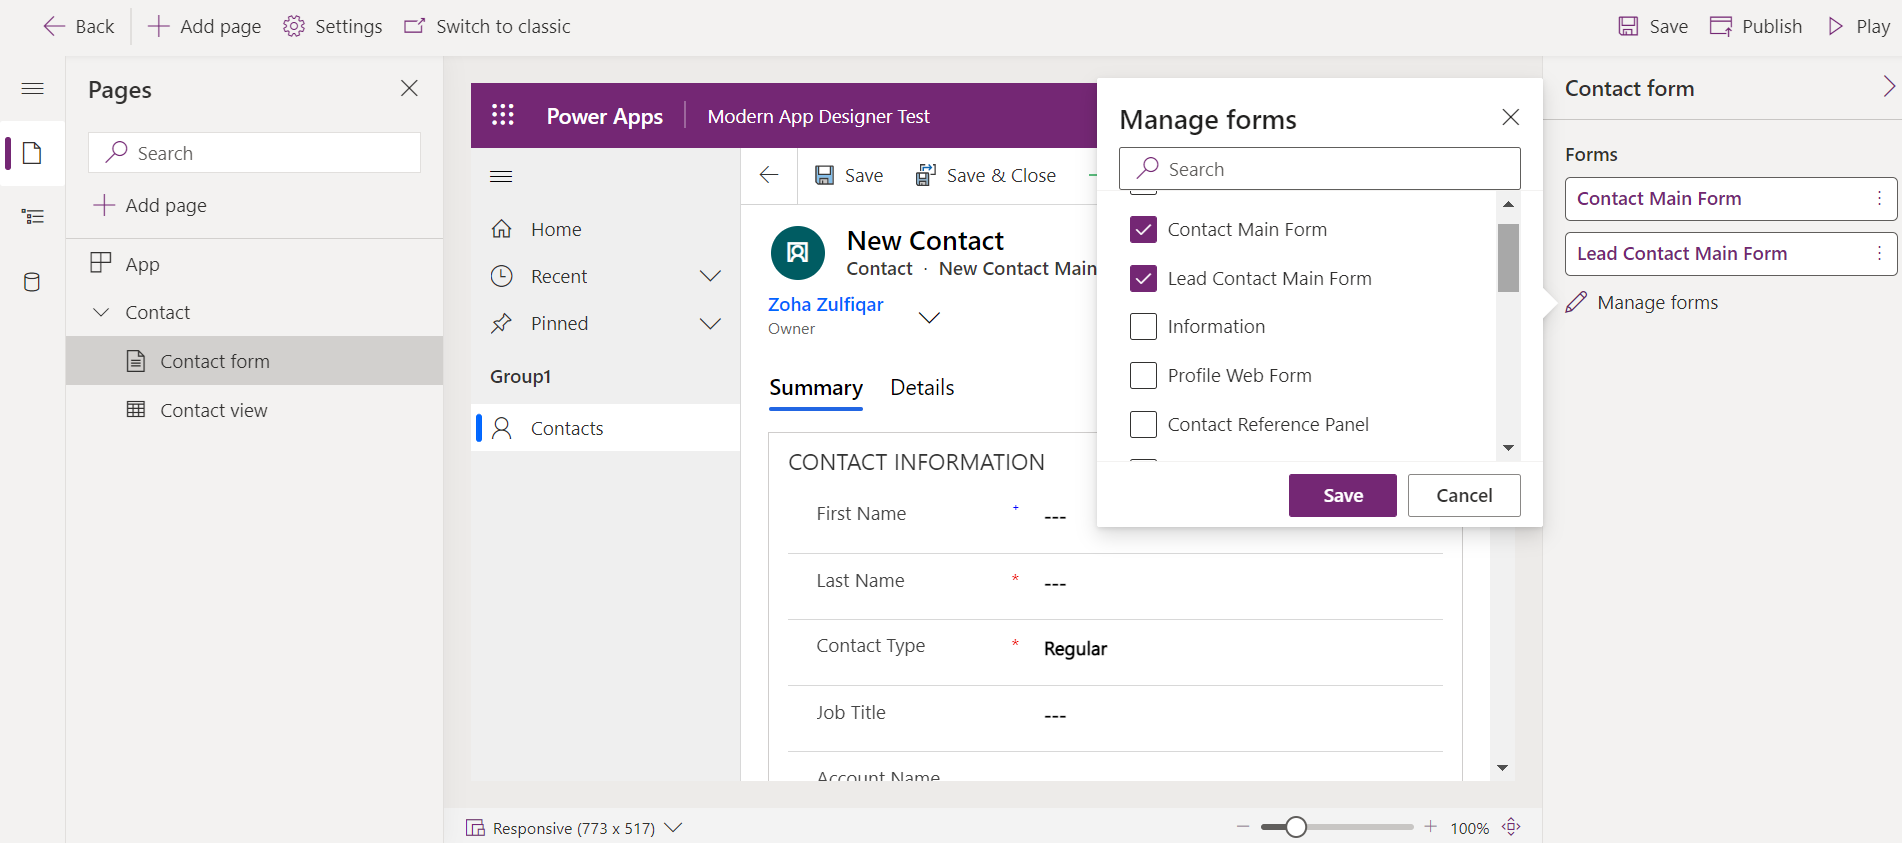1902x843 pixels.
Task: Click the preview canvas scroll-down arrow
Action: (1502, 768)
